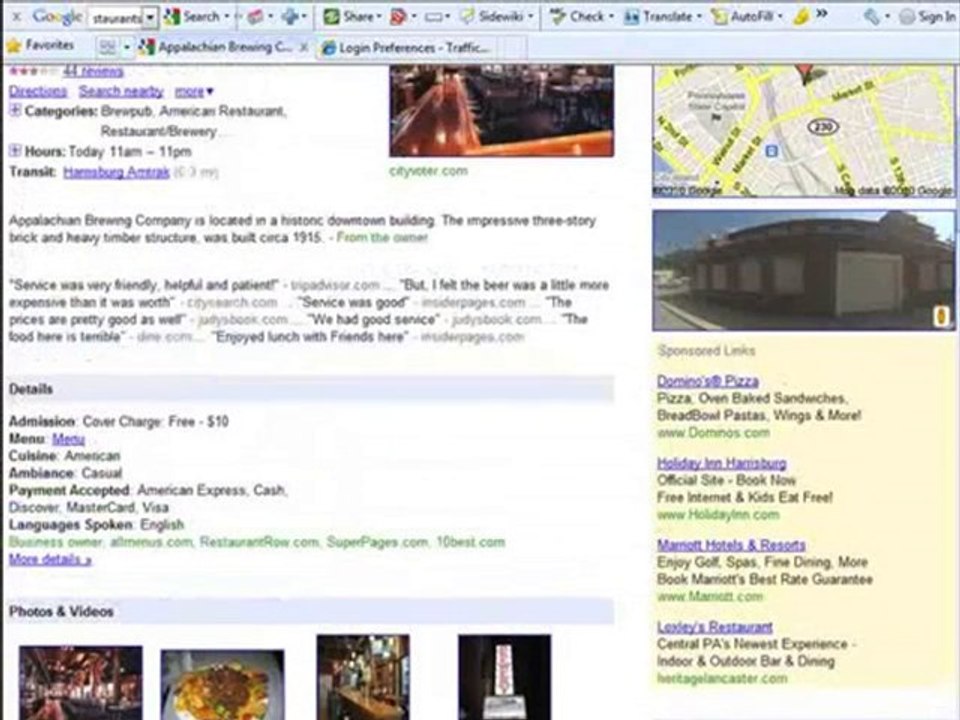Open the night sign thumbnail photo

pyautogui.click(x=504, y=677)
